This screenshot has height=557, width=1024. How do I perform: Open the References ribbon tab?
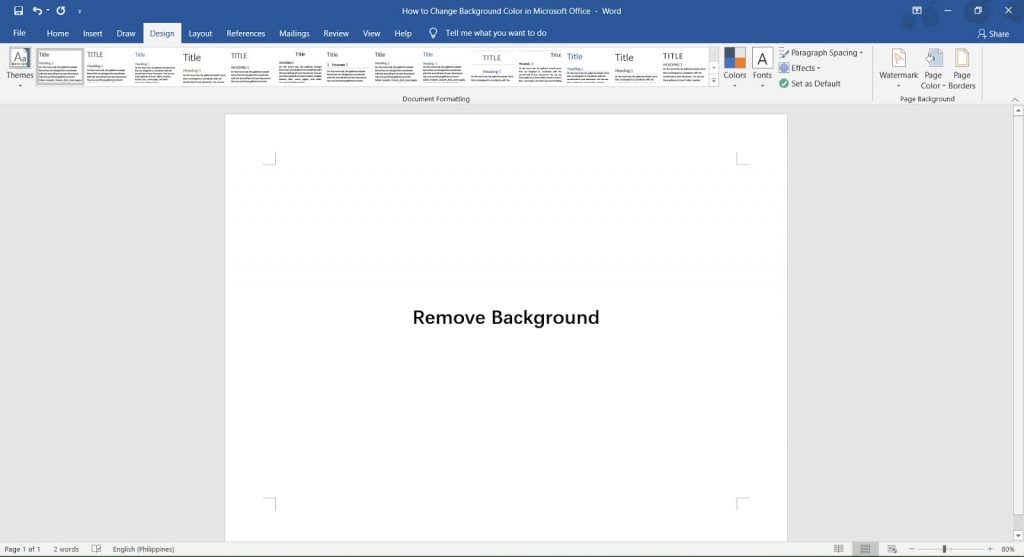click(246, 33)
